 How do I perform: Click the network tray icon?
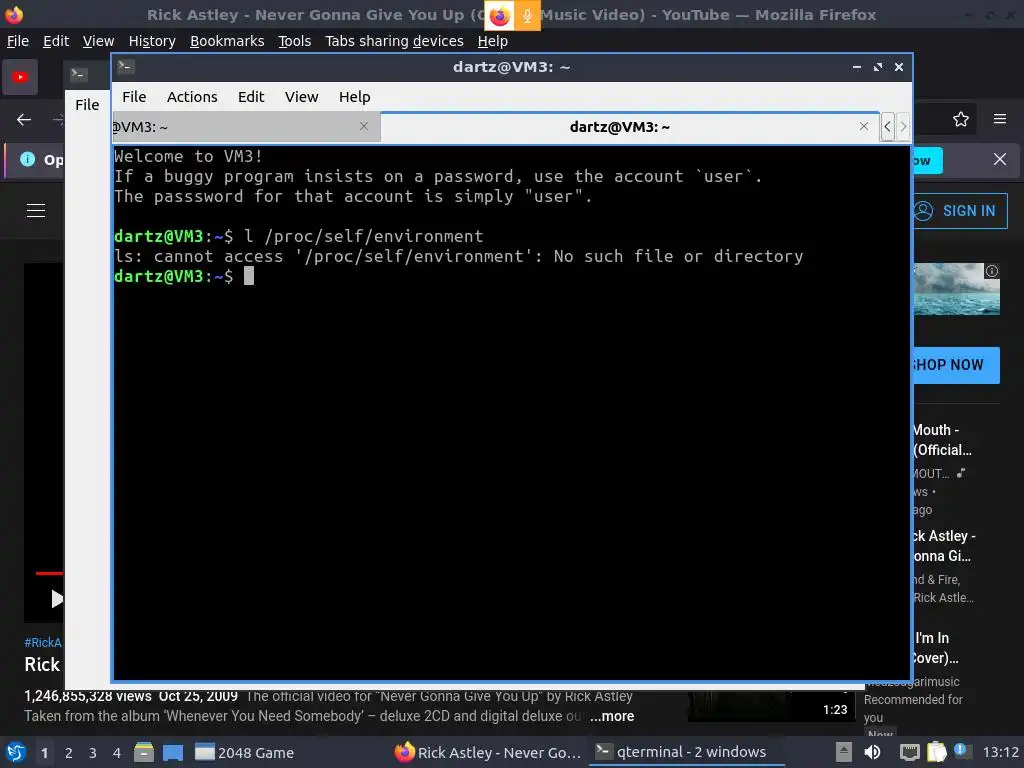909,752
